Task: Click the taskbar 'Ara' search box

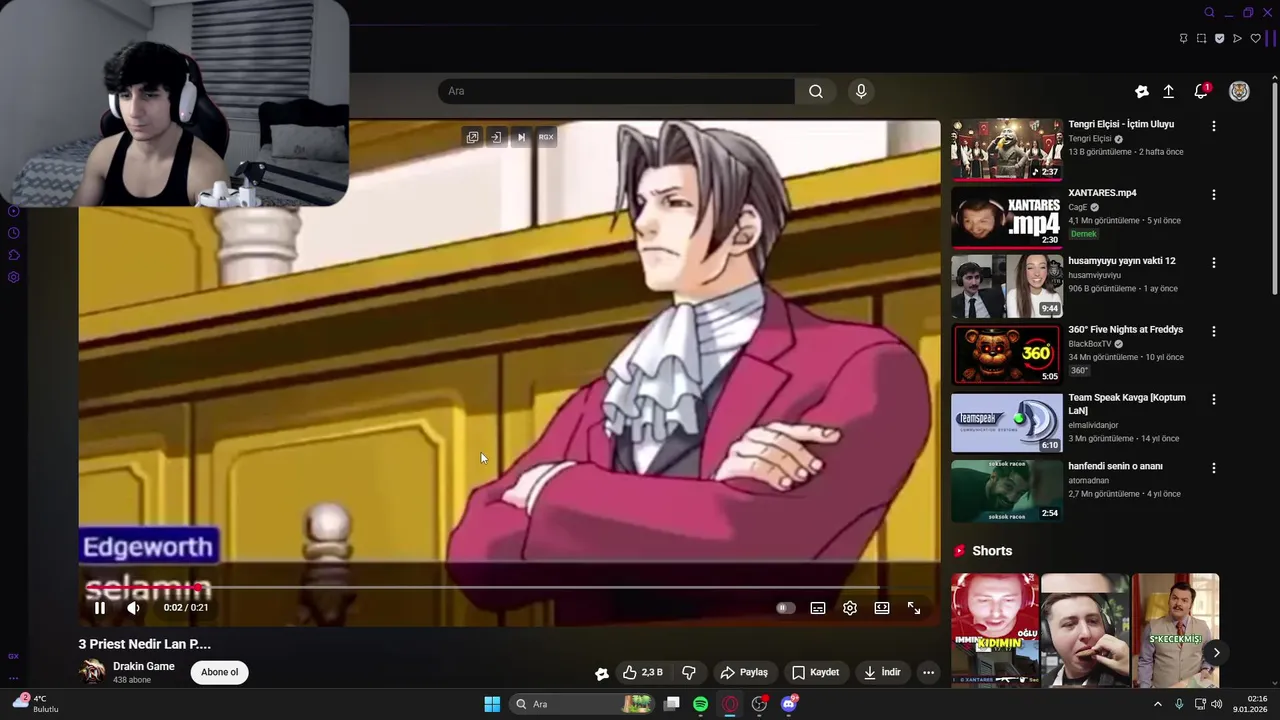Action: (x=583, y=704)
